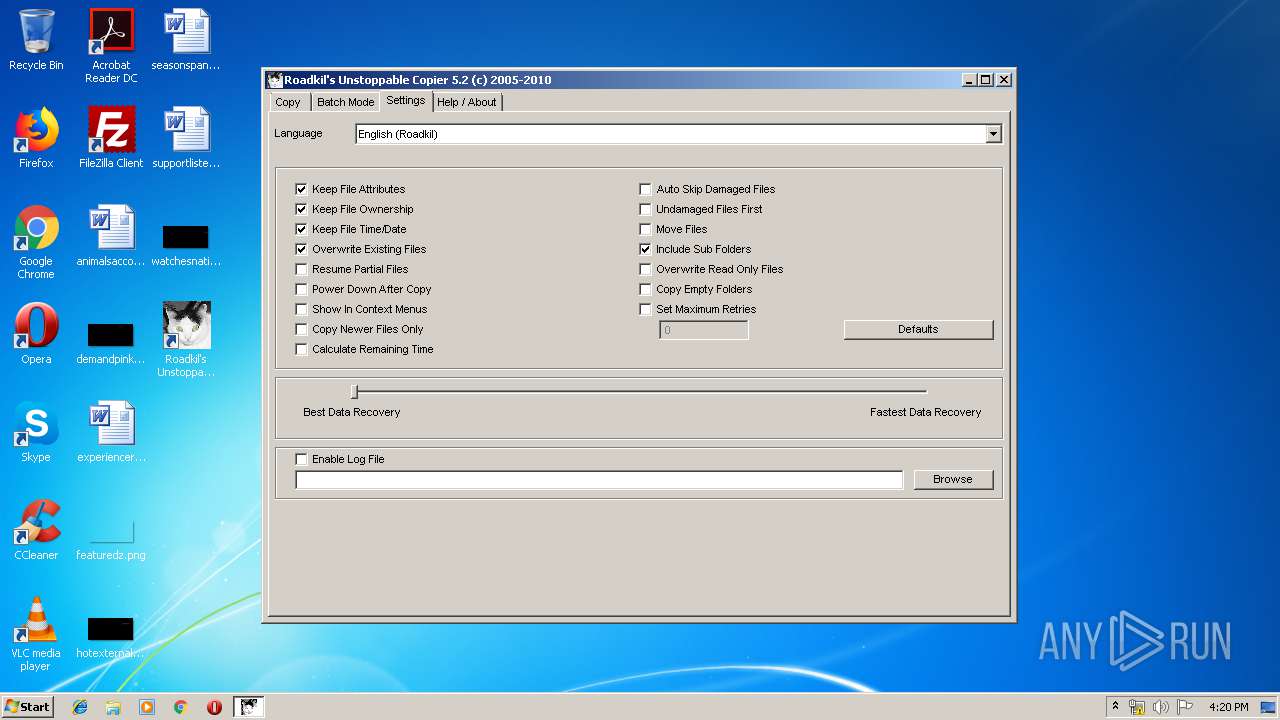The width and height of the screenshot is (1280, 720).
Task: Check Undamaged Files First
Action: click(x=645, y=209)
